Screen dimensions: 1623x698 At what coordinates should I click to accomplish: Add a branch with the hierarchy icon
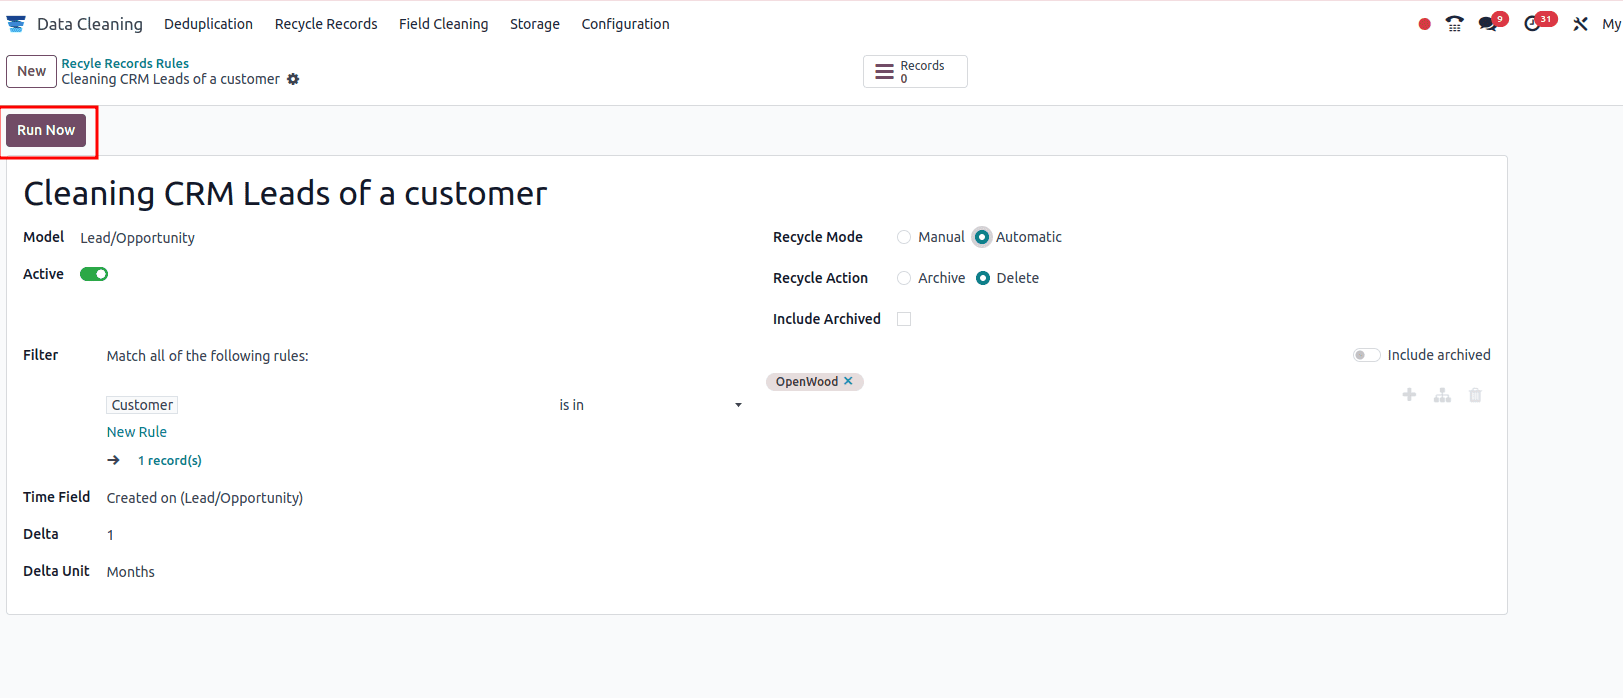[1442, 395]
